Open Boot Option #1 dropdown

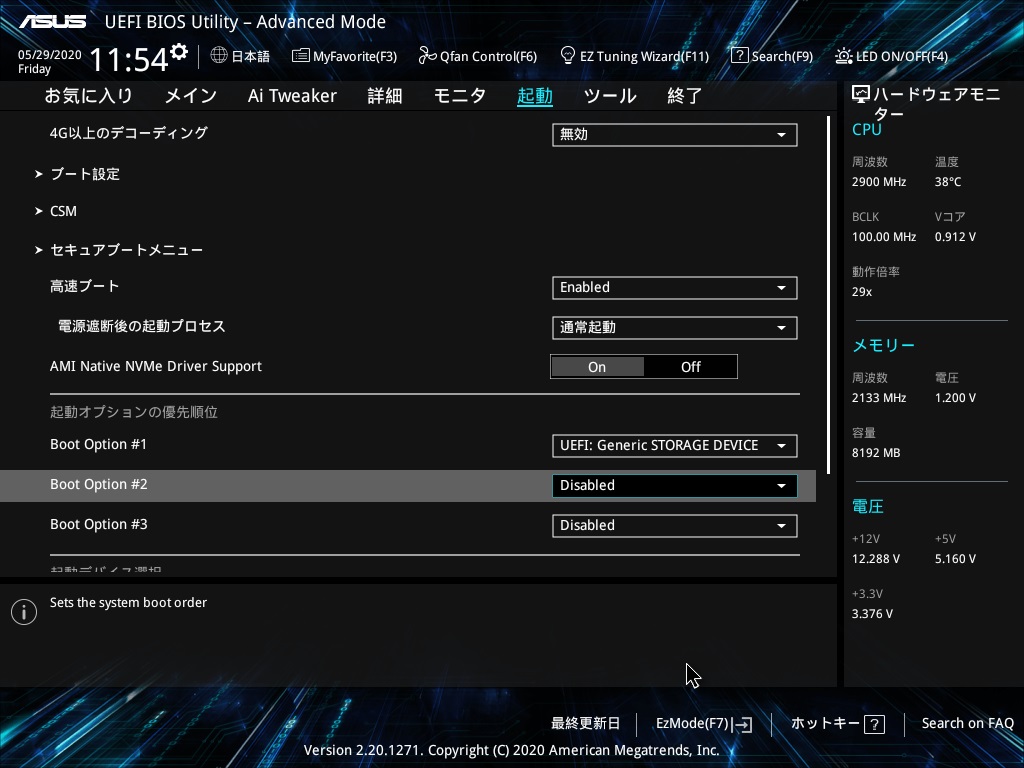tap(675, 446)
